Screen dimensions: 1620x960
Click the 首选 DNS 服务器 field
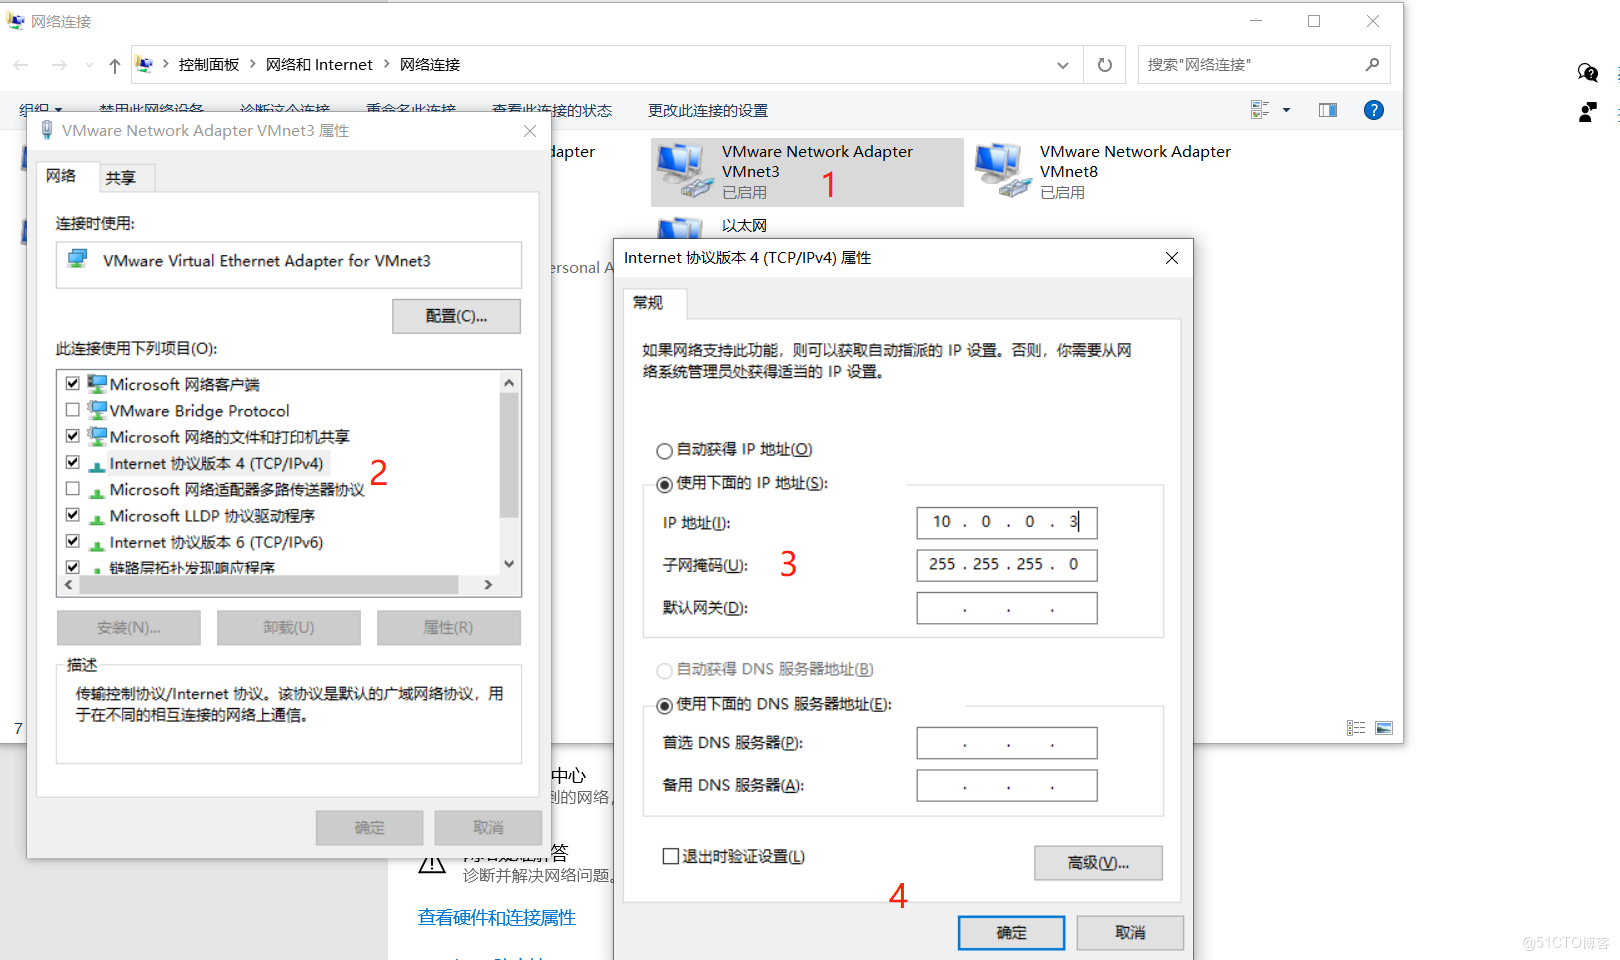coord(1007,743)
